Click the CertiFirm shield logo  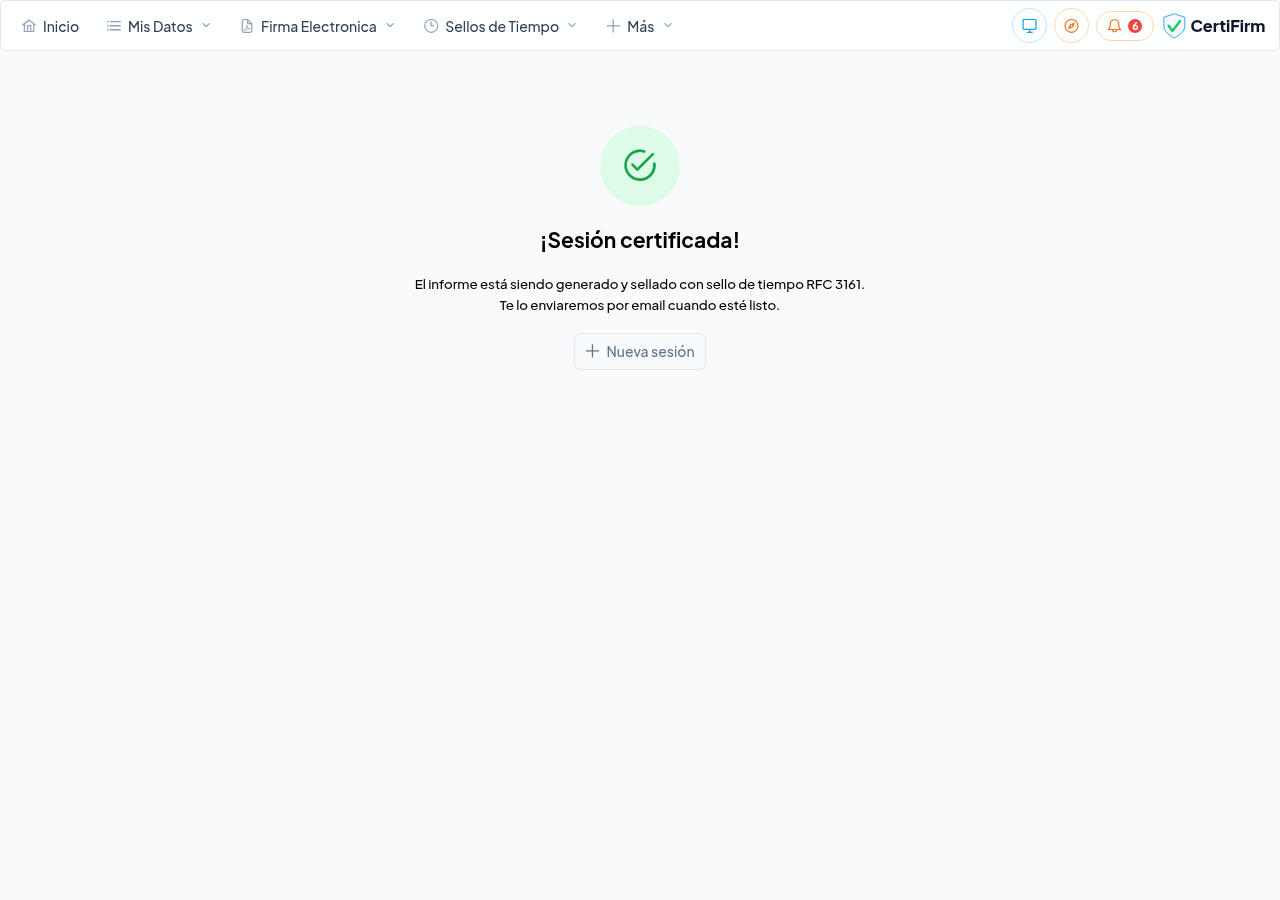tap(1174, 26)
